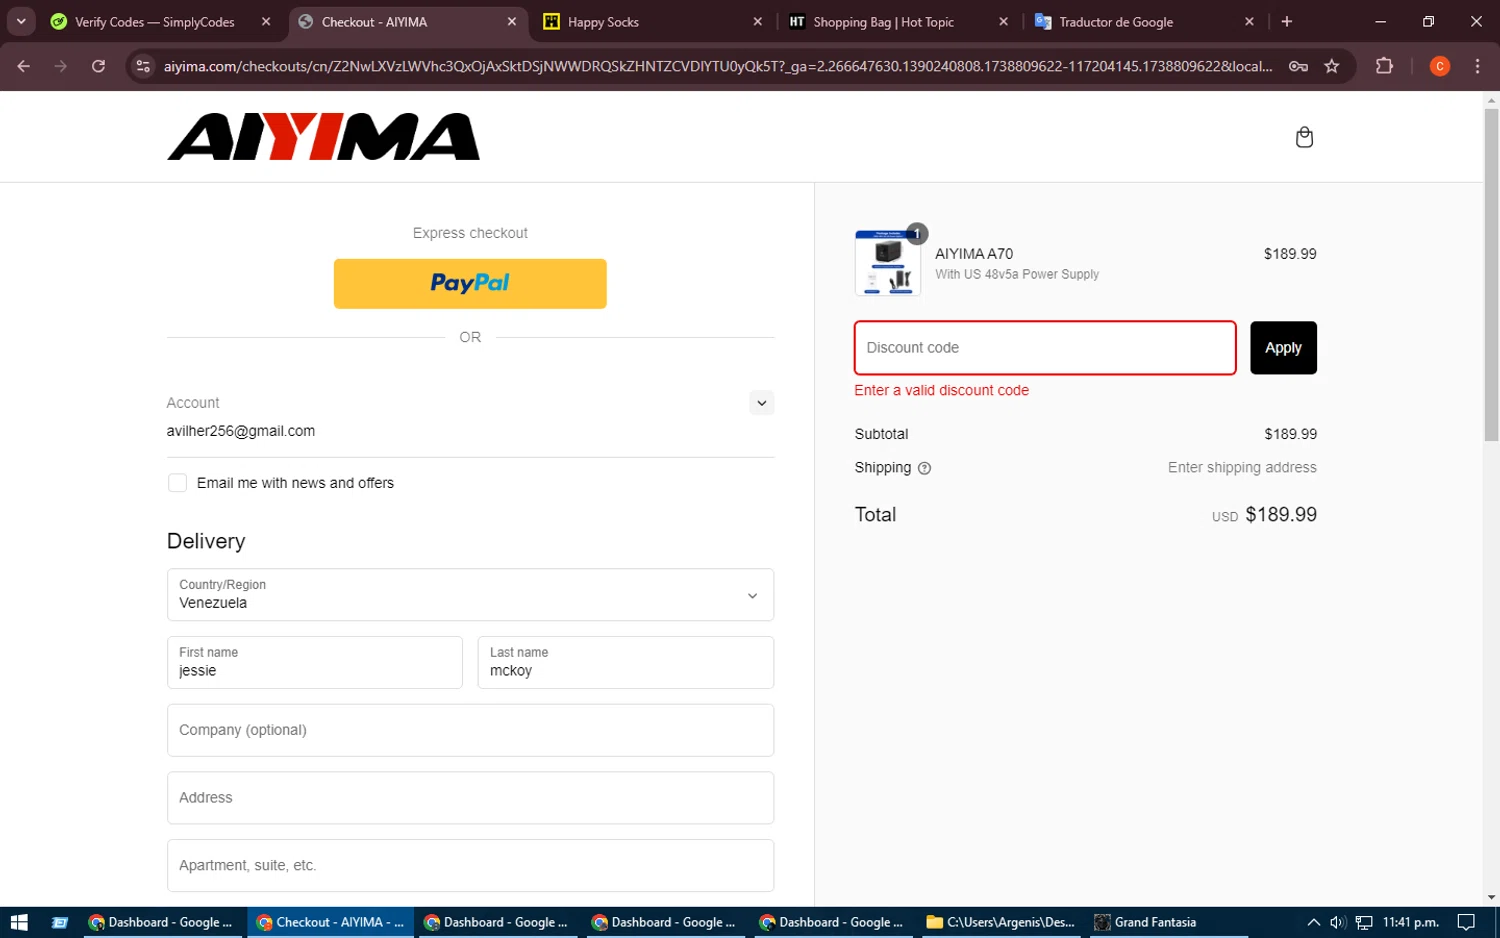Open the browser extensions puzzle icon
This screenshot has width=1500, height=938.
pos(1384,66)
